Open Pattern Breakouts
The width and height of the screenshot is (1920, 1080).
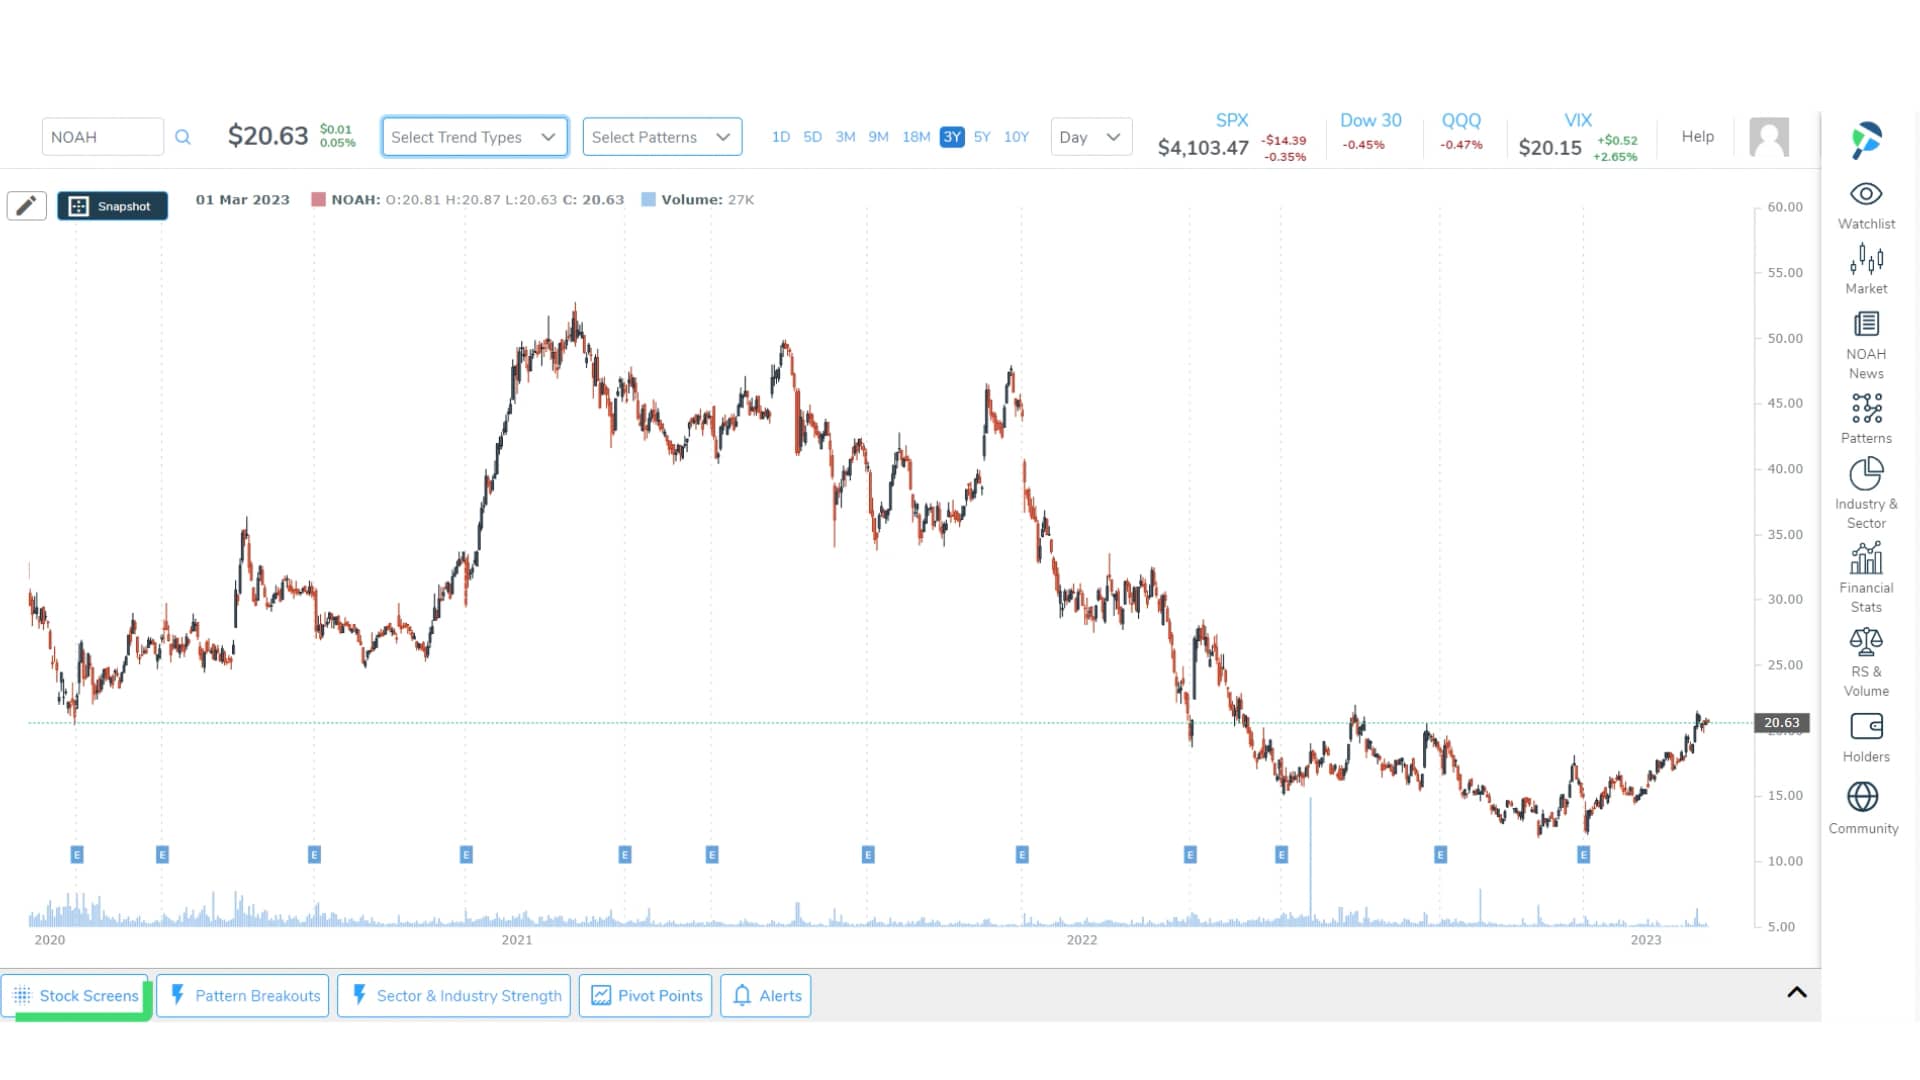242,995
